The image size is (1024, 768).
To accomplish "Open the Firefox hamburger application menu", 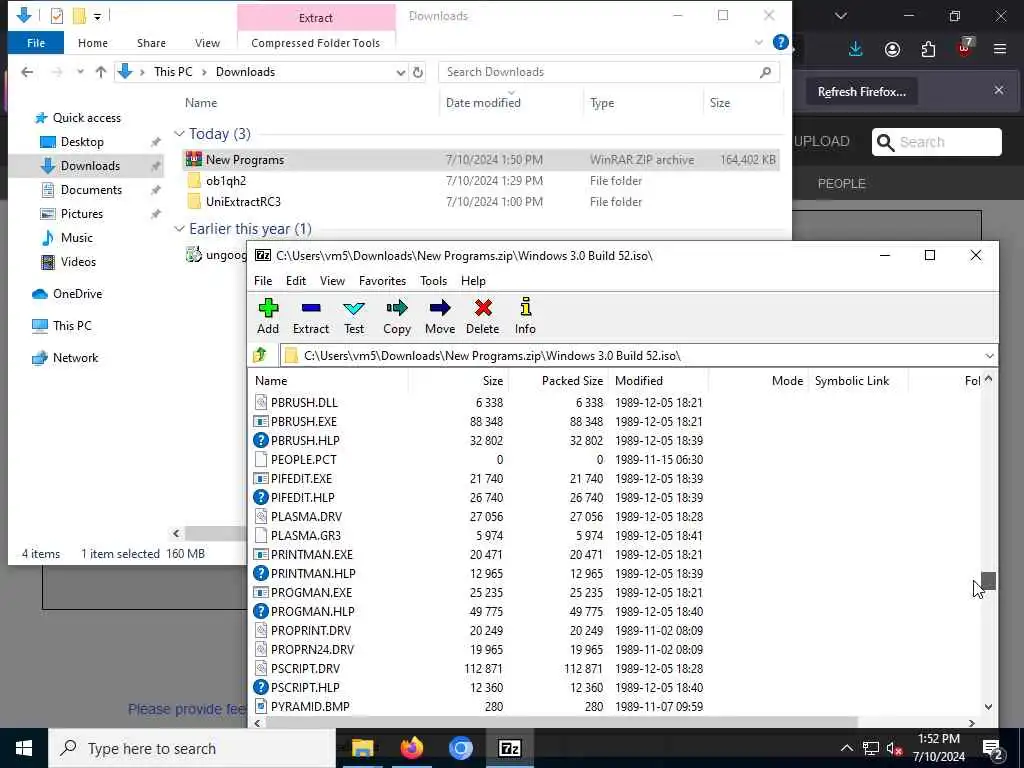I will click(999, 49).
